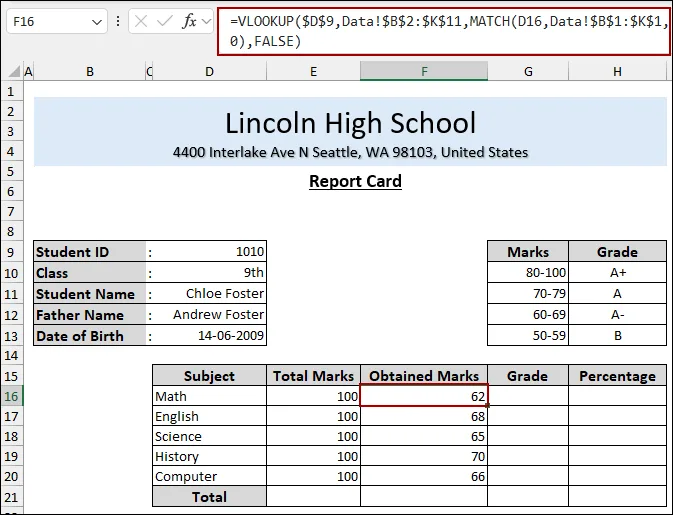Select row 16 header
The height and width of the screenshot is (515, 673).
pyautogui.click(x=11, y=396)
